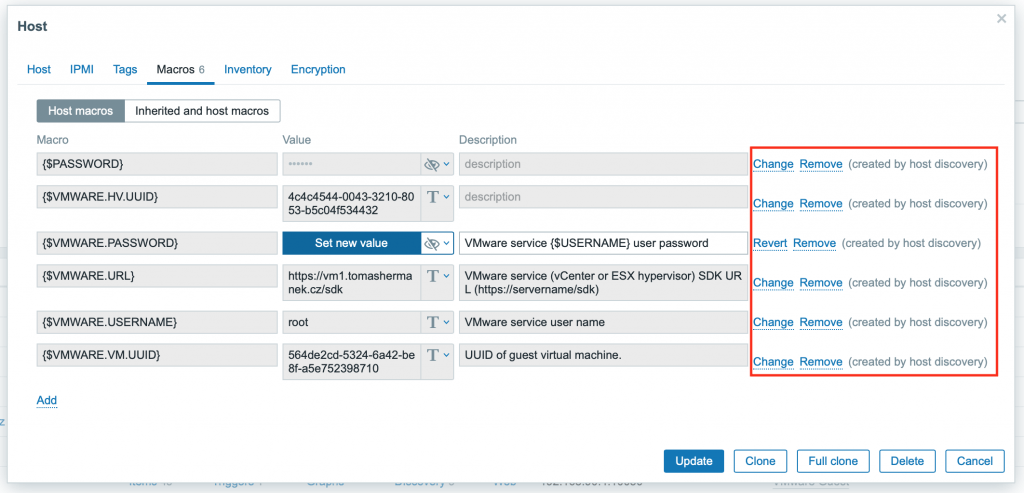Open value type dropdown for {$VMWARE.USERNAME}
The image size is (1024, 493).
pos(437,322)
